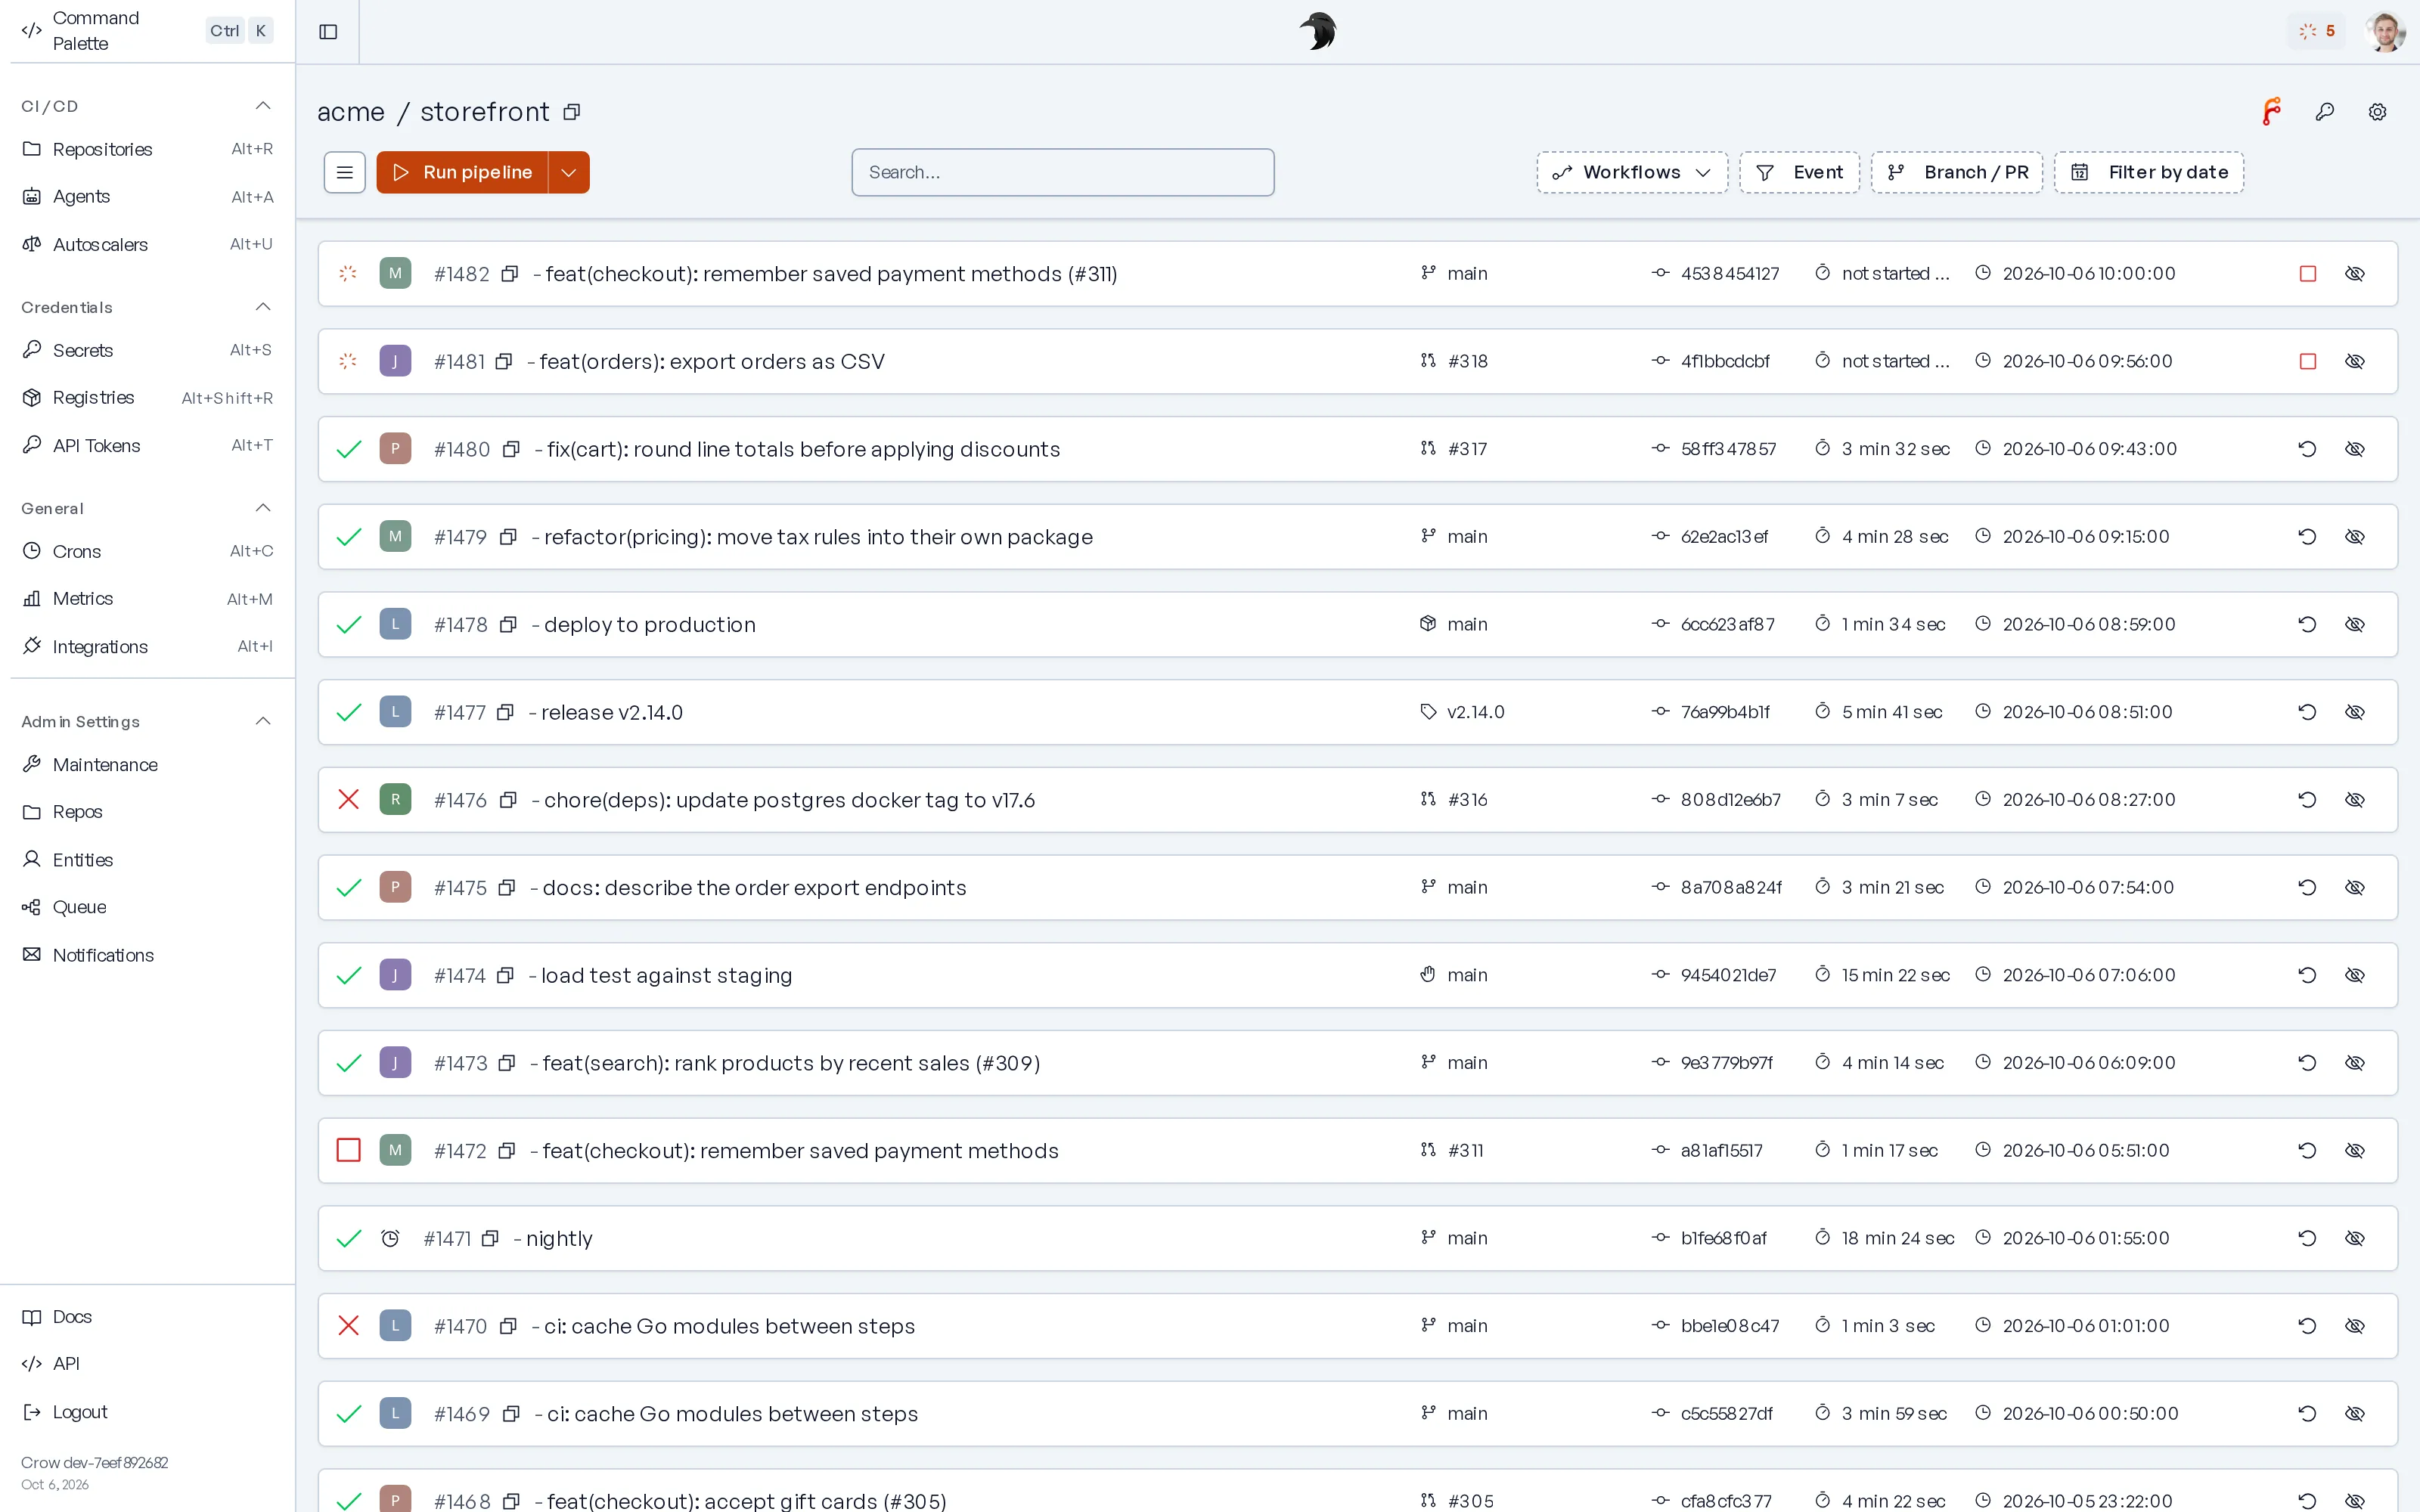Open repository settings gear
The height and width of the screenshot is (1512, 2420).
coord(2378,112)
